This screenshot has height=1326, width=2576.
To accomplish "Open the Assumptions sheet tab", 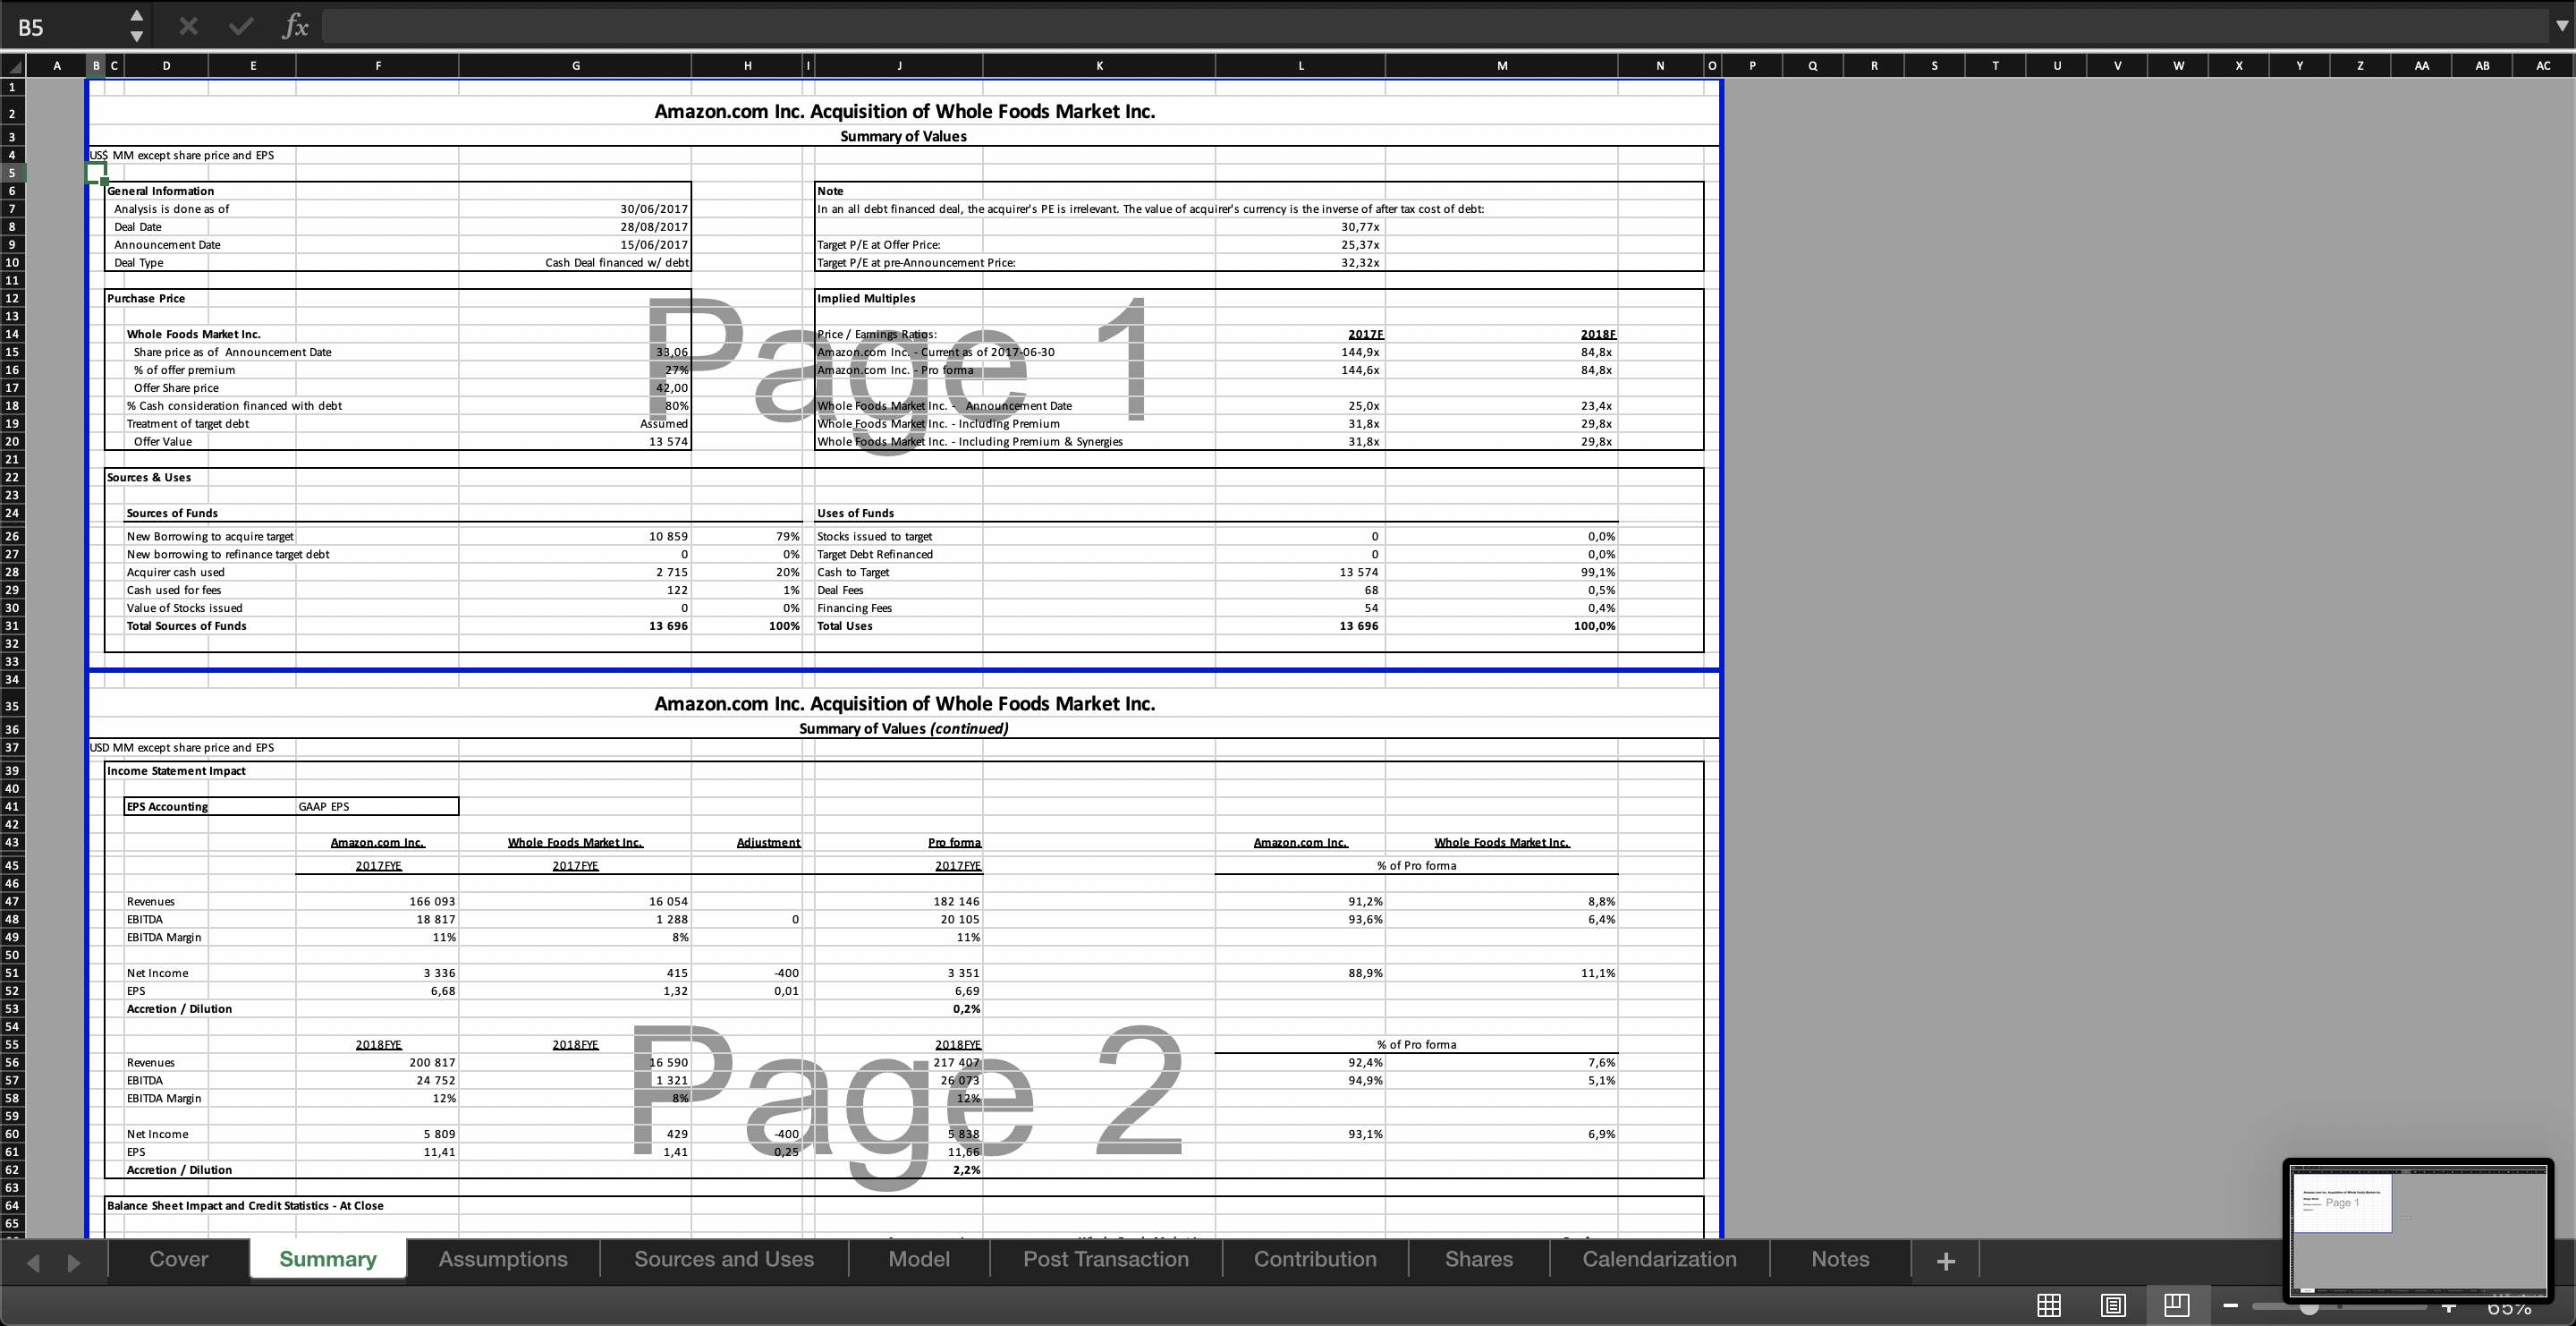I will pos(503,1259).
